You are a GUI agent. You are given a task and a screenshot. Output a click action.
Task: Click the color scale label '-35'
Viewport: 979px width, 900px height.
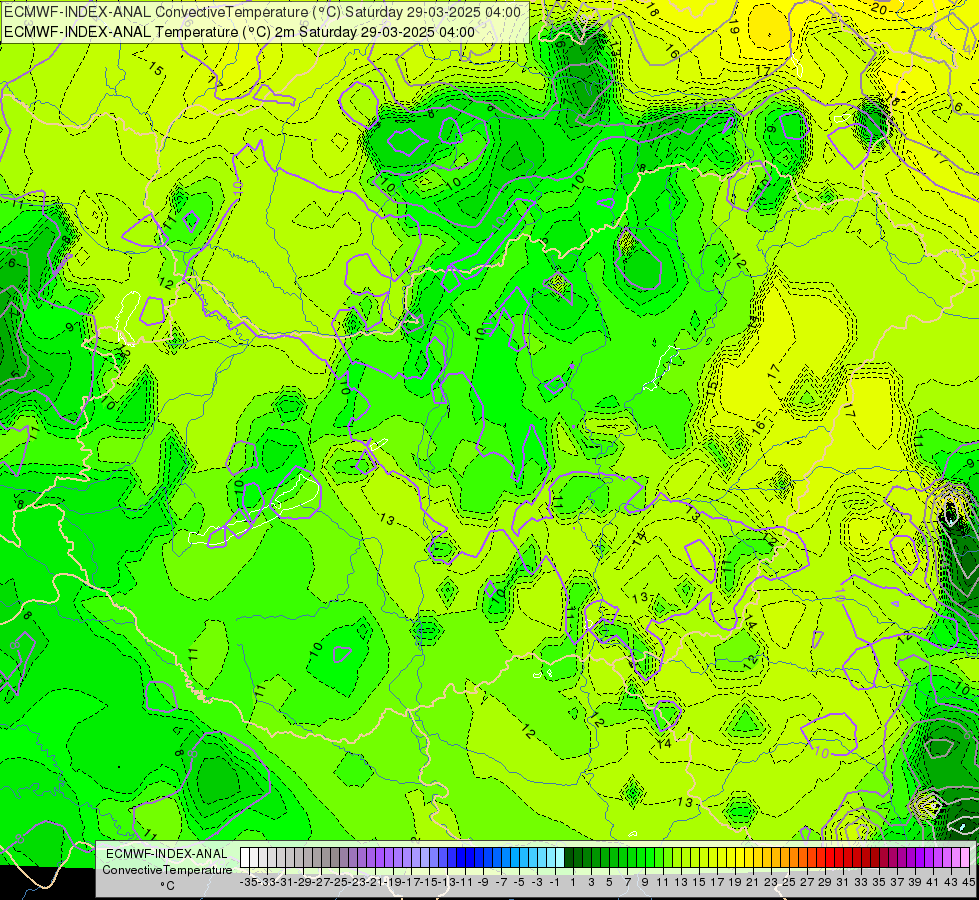pyautogui.click(x=249, y=882)
